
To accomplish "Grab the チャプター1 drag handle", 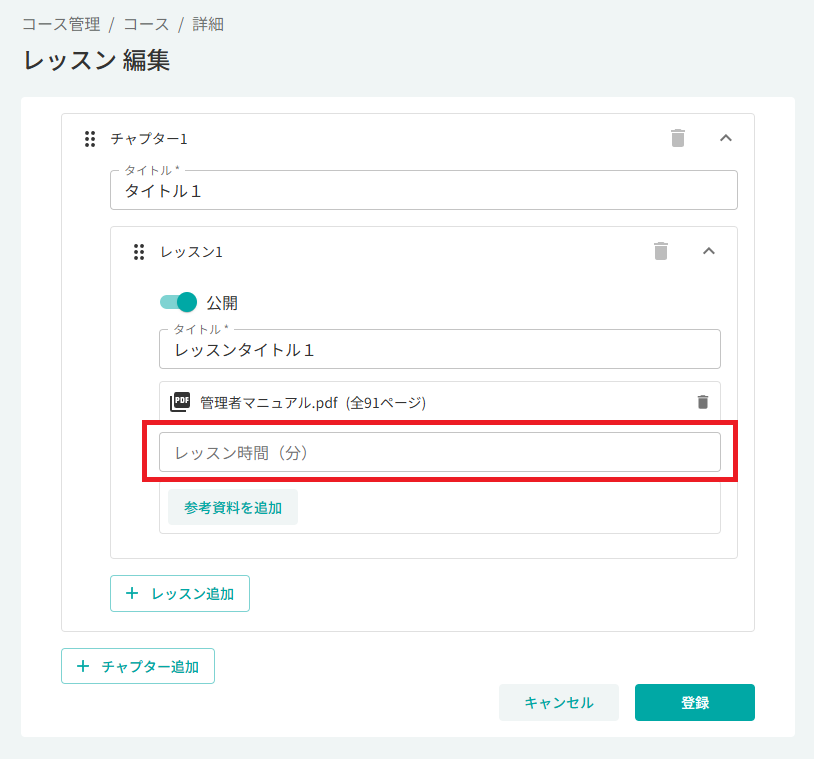I will click(90, 139).
